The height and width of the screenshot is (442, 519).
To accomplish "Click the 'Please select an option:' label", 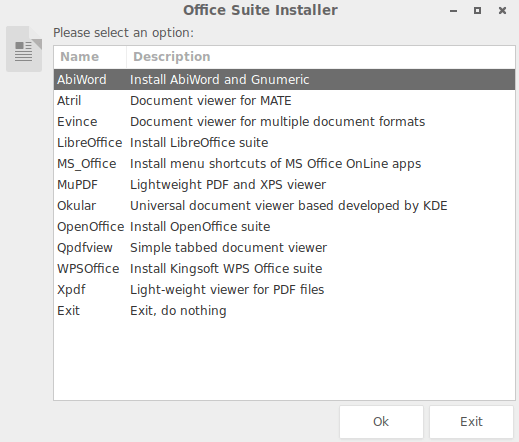I will pyautogui.click(x=123, y=33).
